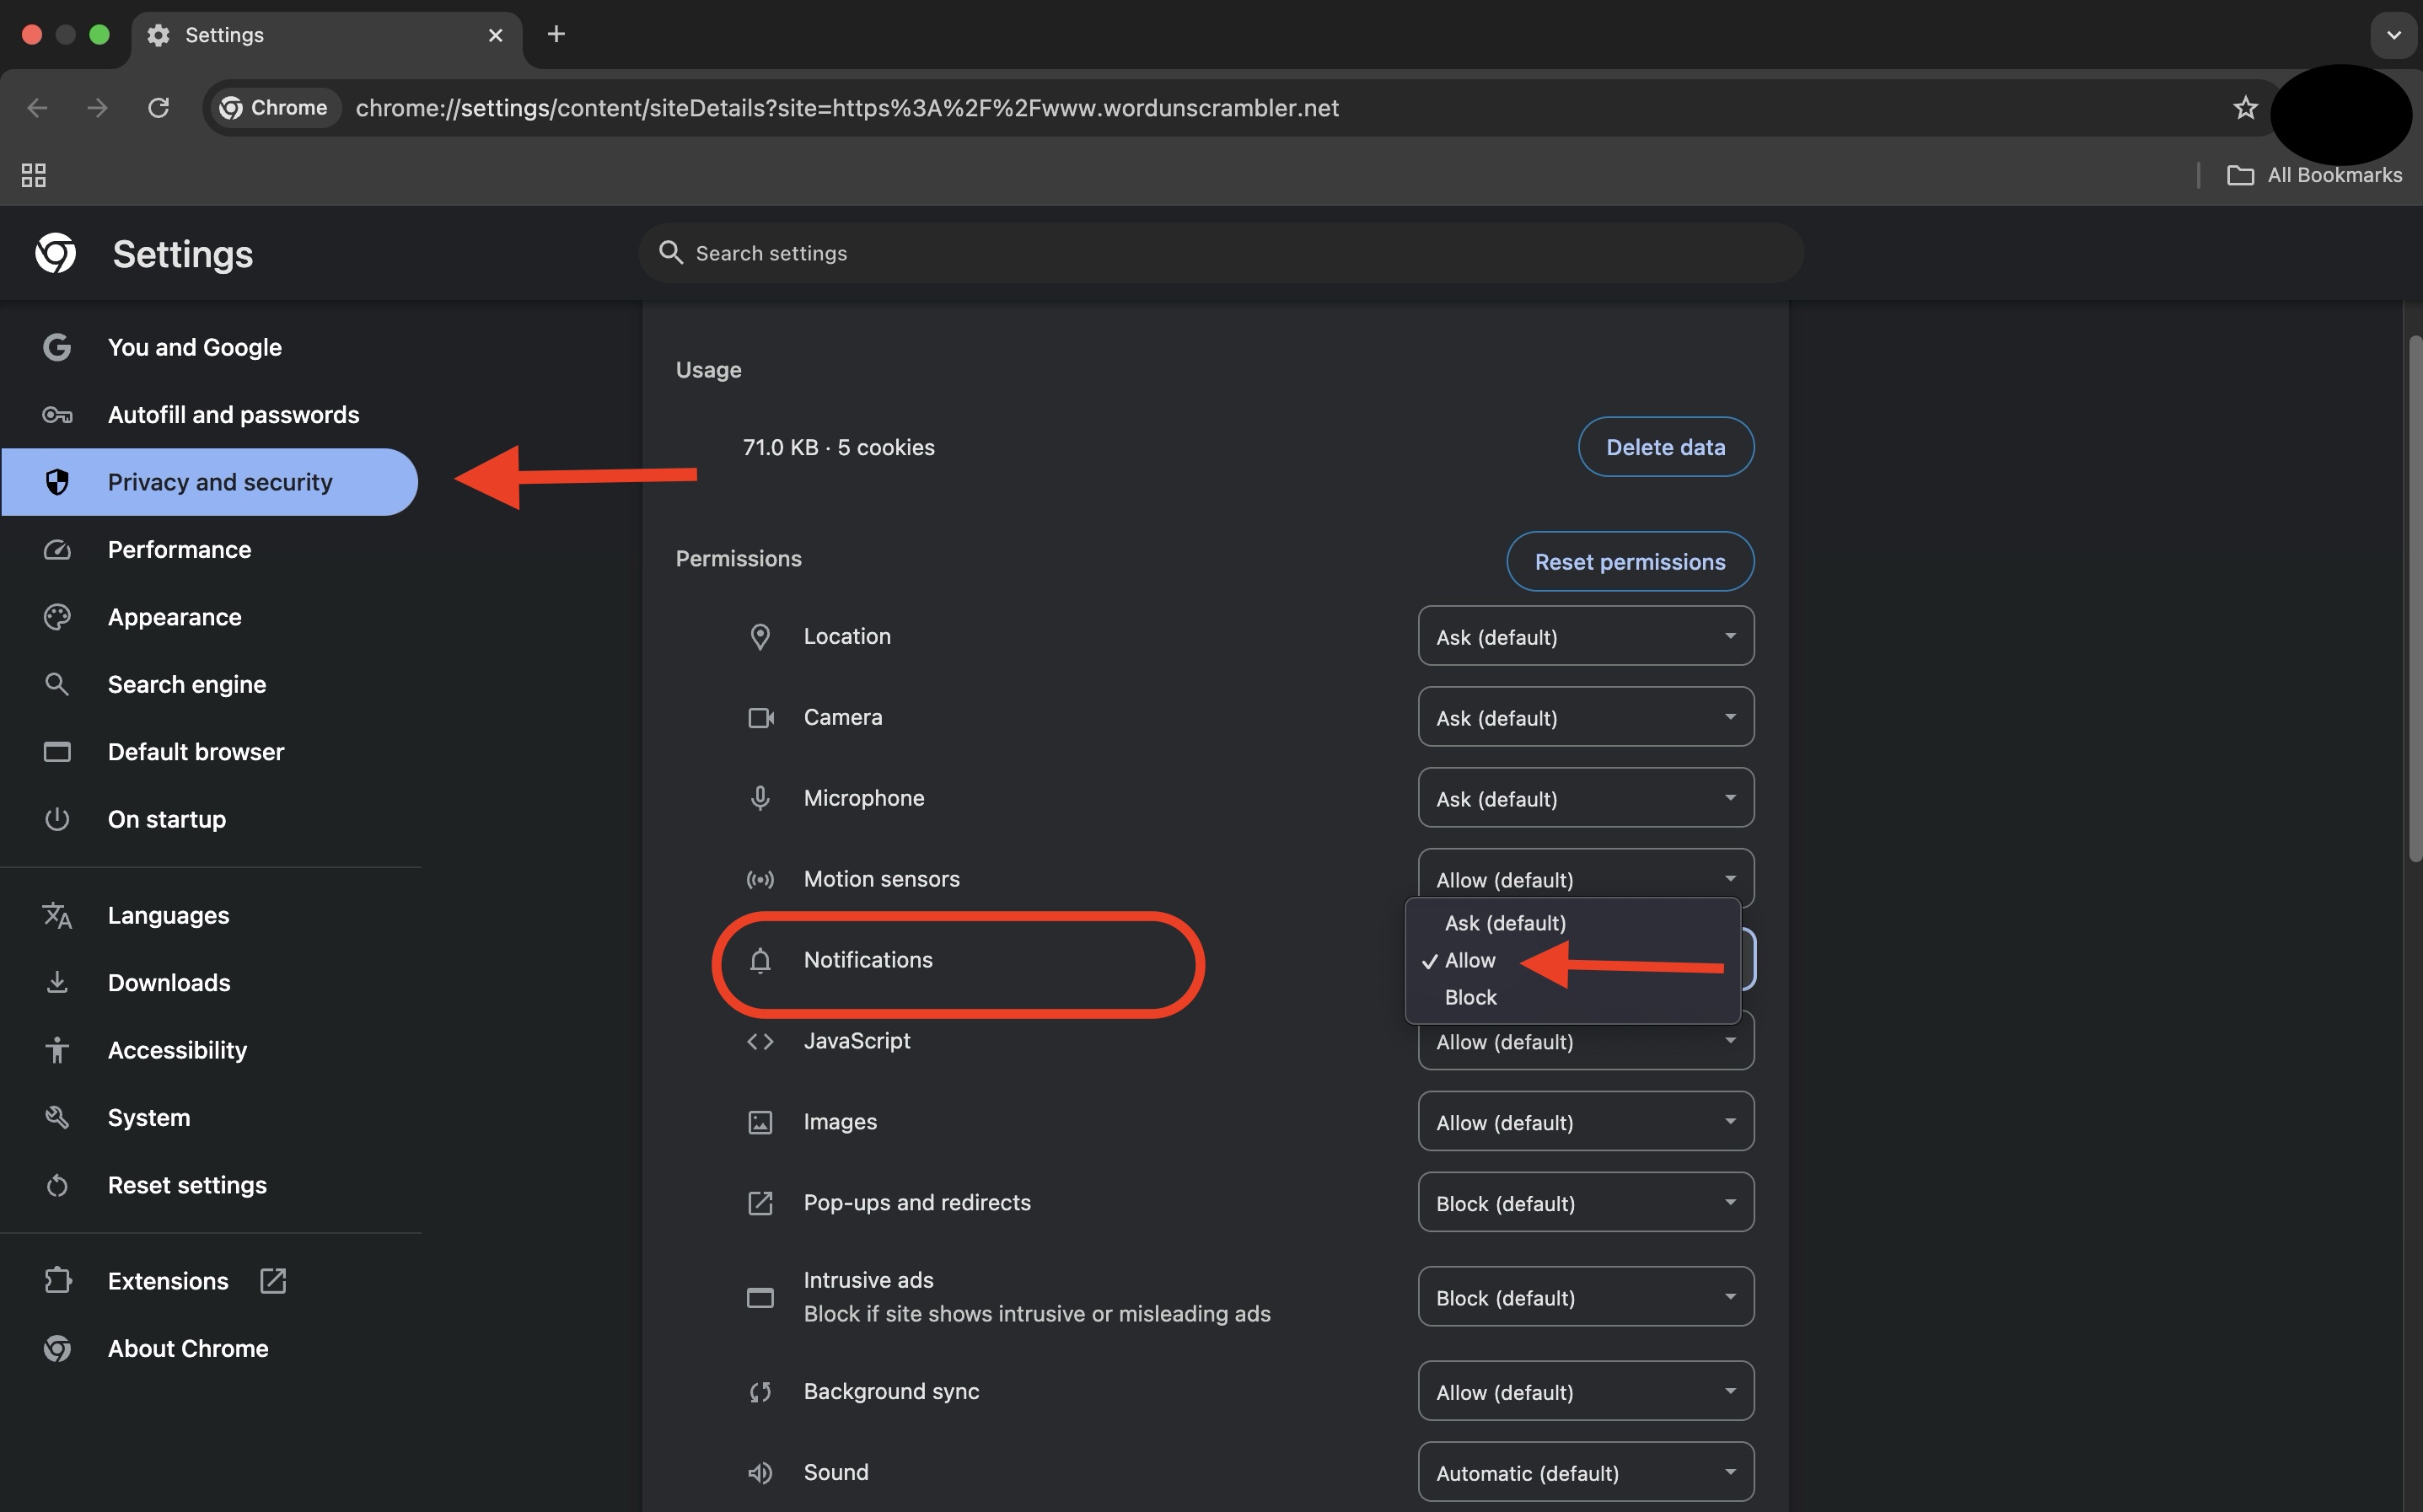Open the Camera permission dropdown
The width and height of the screenshot is (2423, 1512).
point(1586,717)
